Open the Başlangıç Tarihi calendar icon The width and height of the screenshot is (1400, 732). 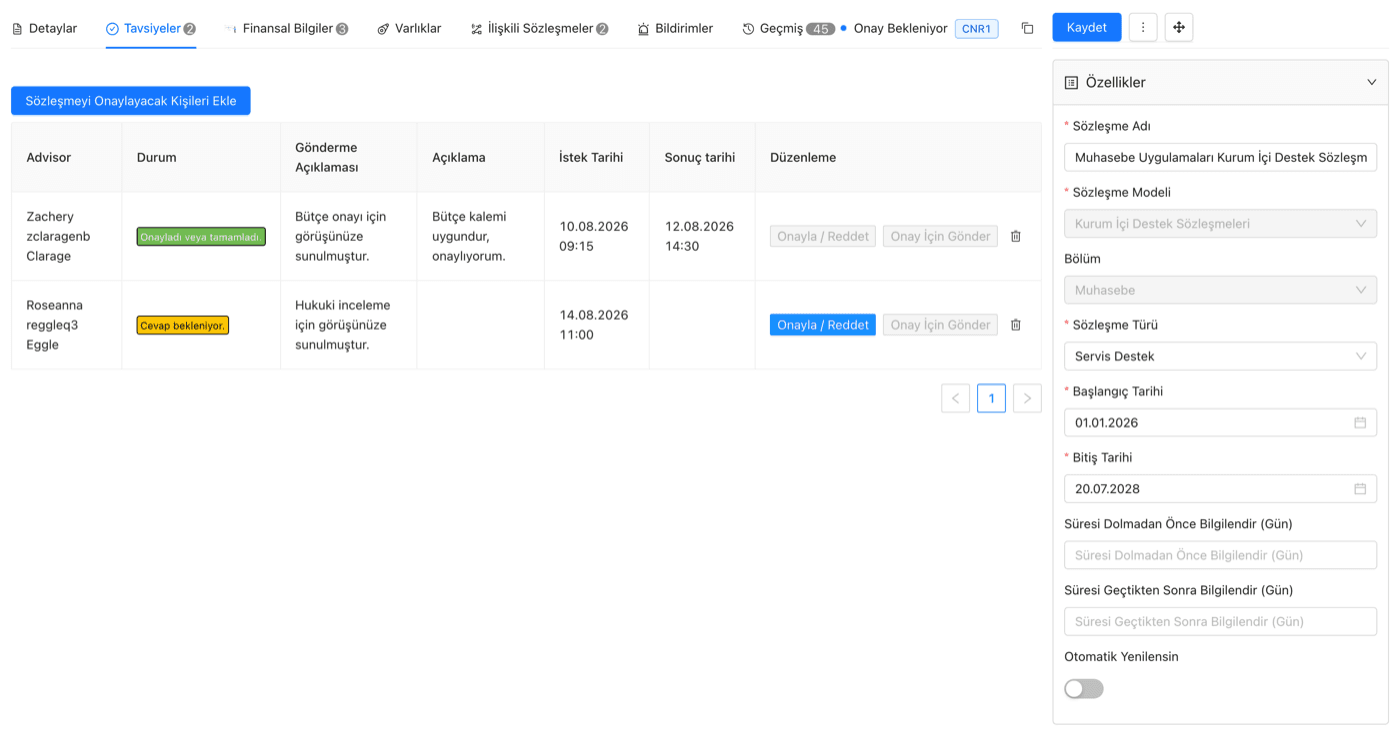point(1360,423)
